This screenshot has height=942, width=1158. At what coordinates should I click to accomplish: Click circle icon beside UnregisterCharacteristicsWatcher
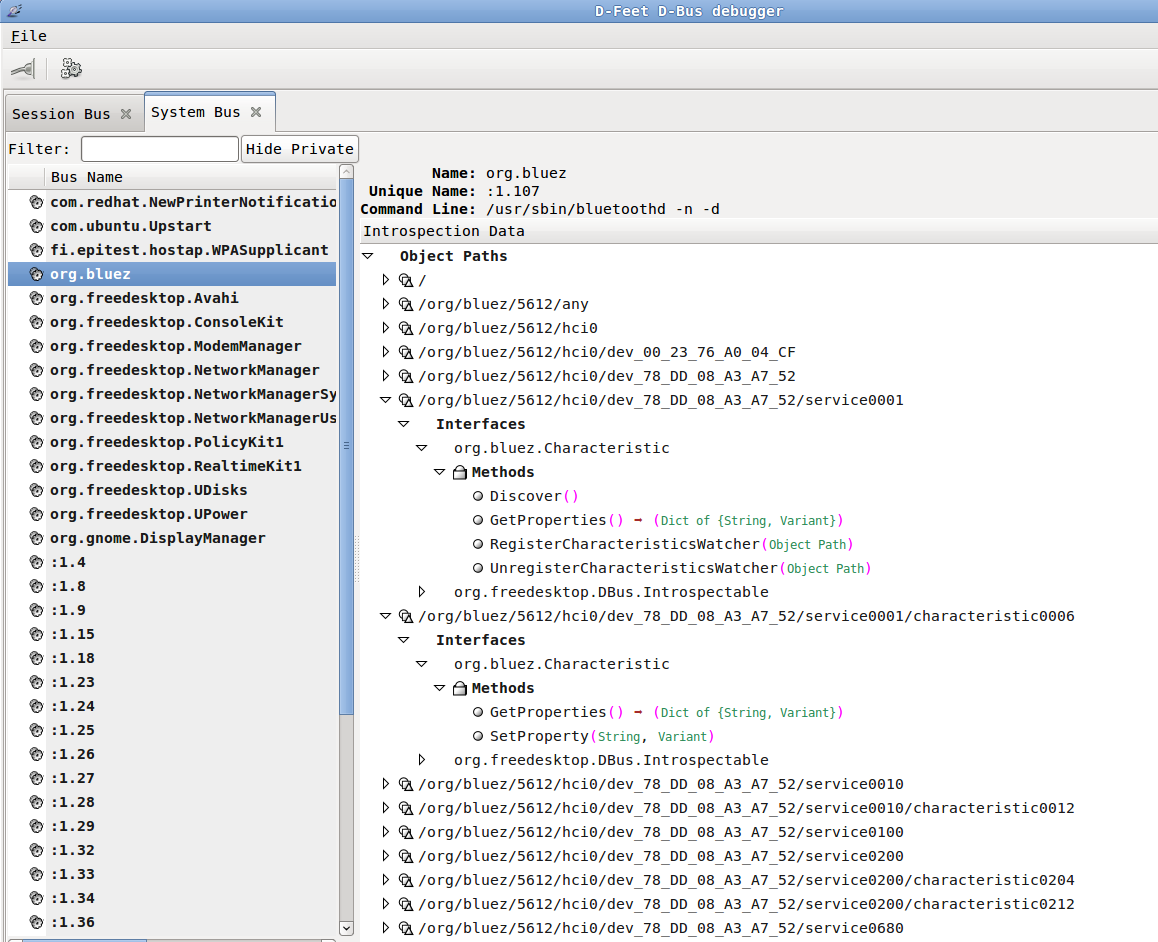click(x=478, y=568)
